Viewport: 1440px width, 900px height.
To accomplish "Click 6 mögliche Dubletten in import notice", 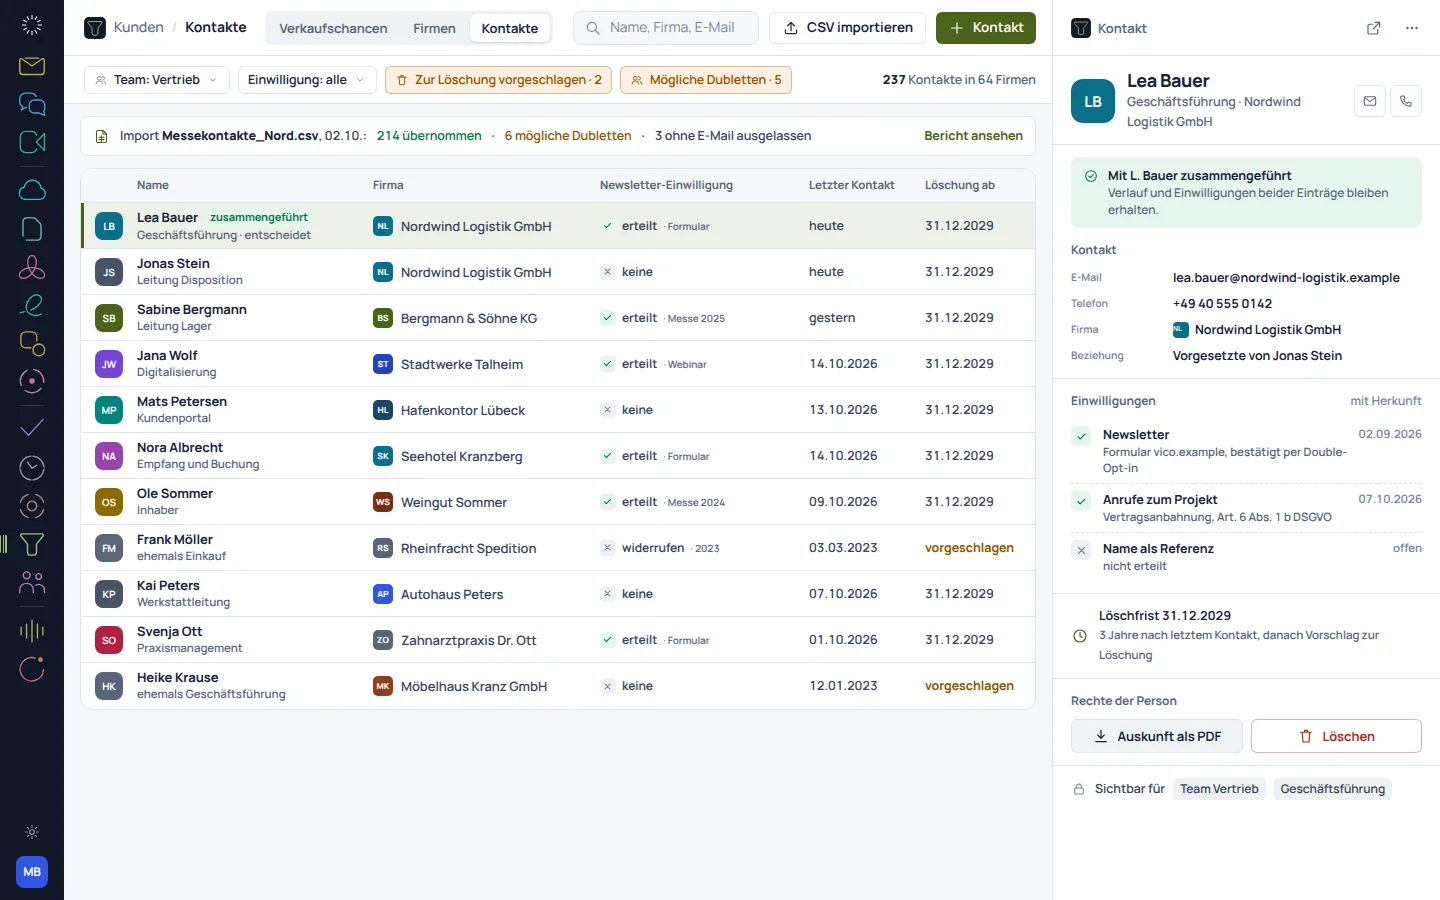I will pos(568,136).
